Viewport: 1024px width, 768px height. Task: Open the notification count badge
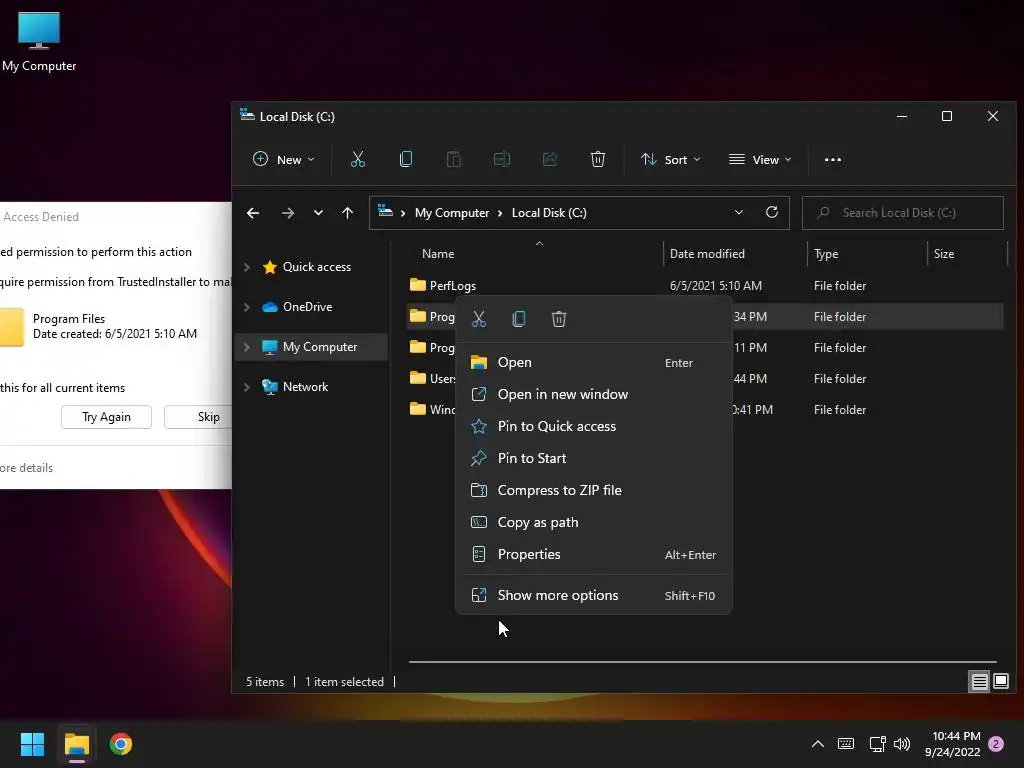click(996, 744)
